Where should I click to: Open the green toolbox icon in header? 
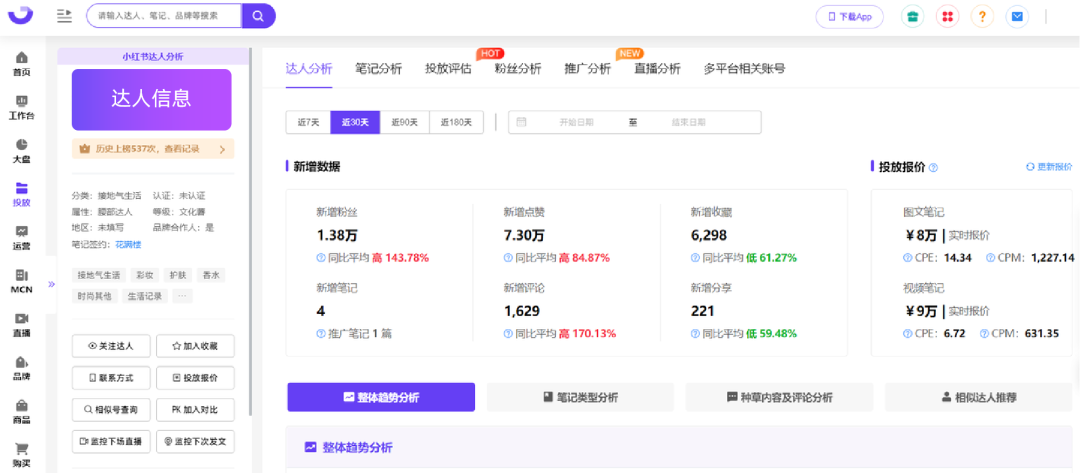[x=912, y=17]
